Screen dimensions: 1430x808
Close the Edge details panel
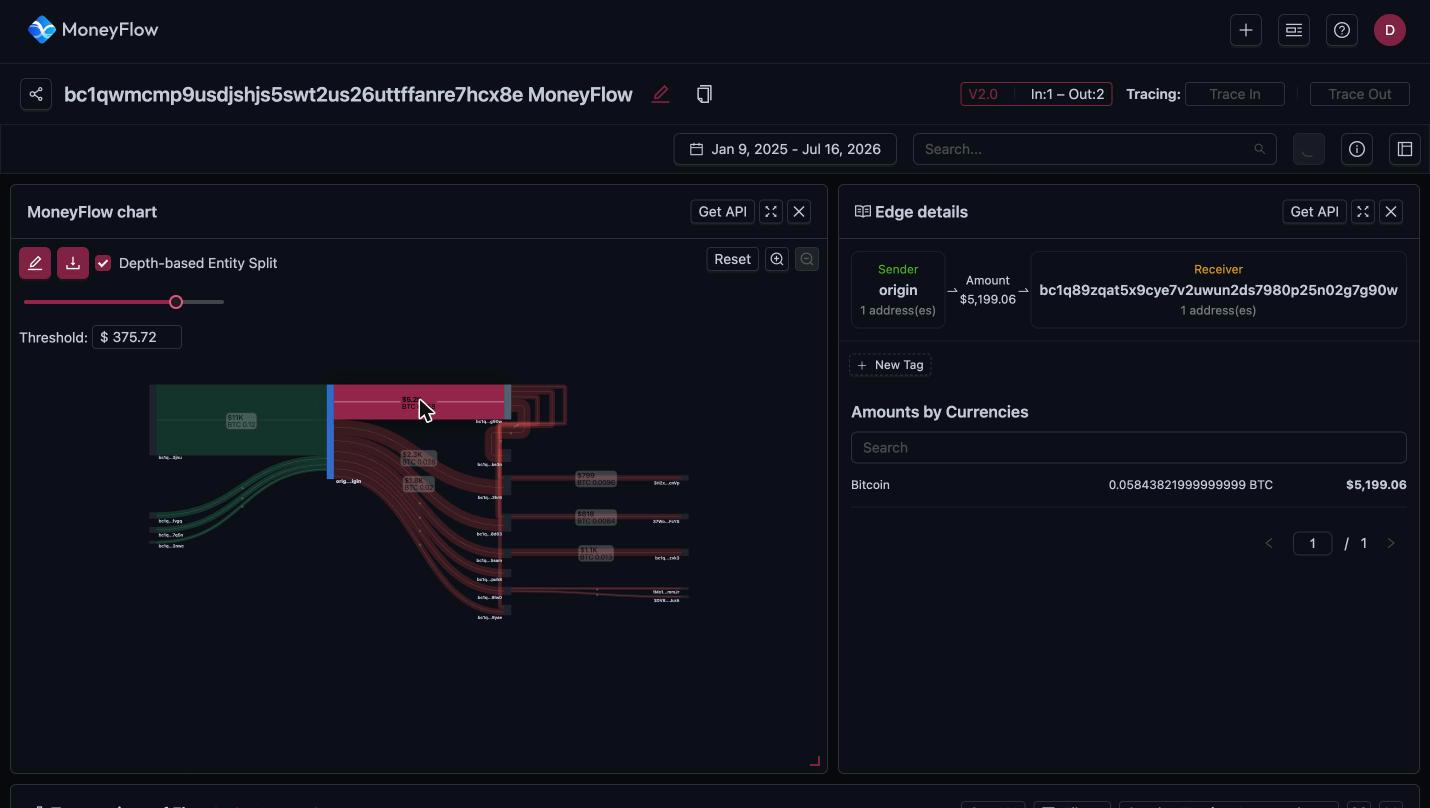click(x=1391, y=212)
